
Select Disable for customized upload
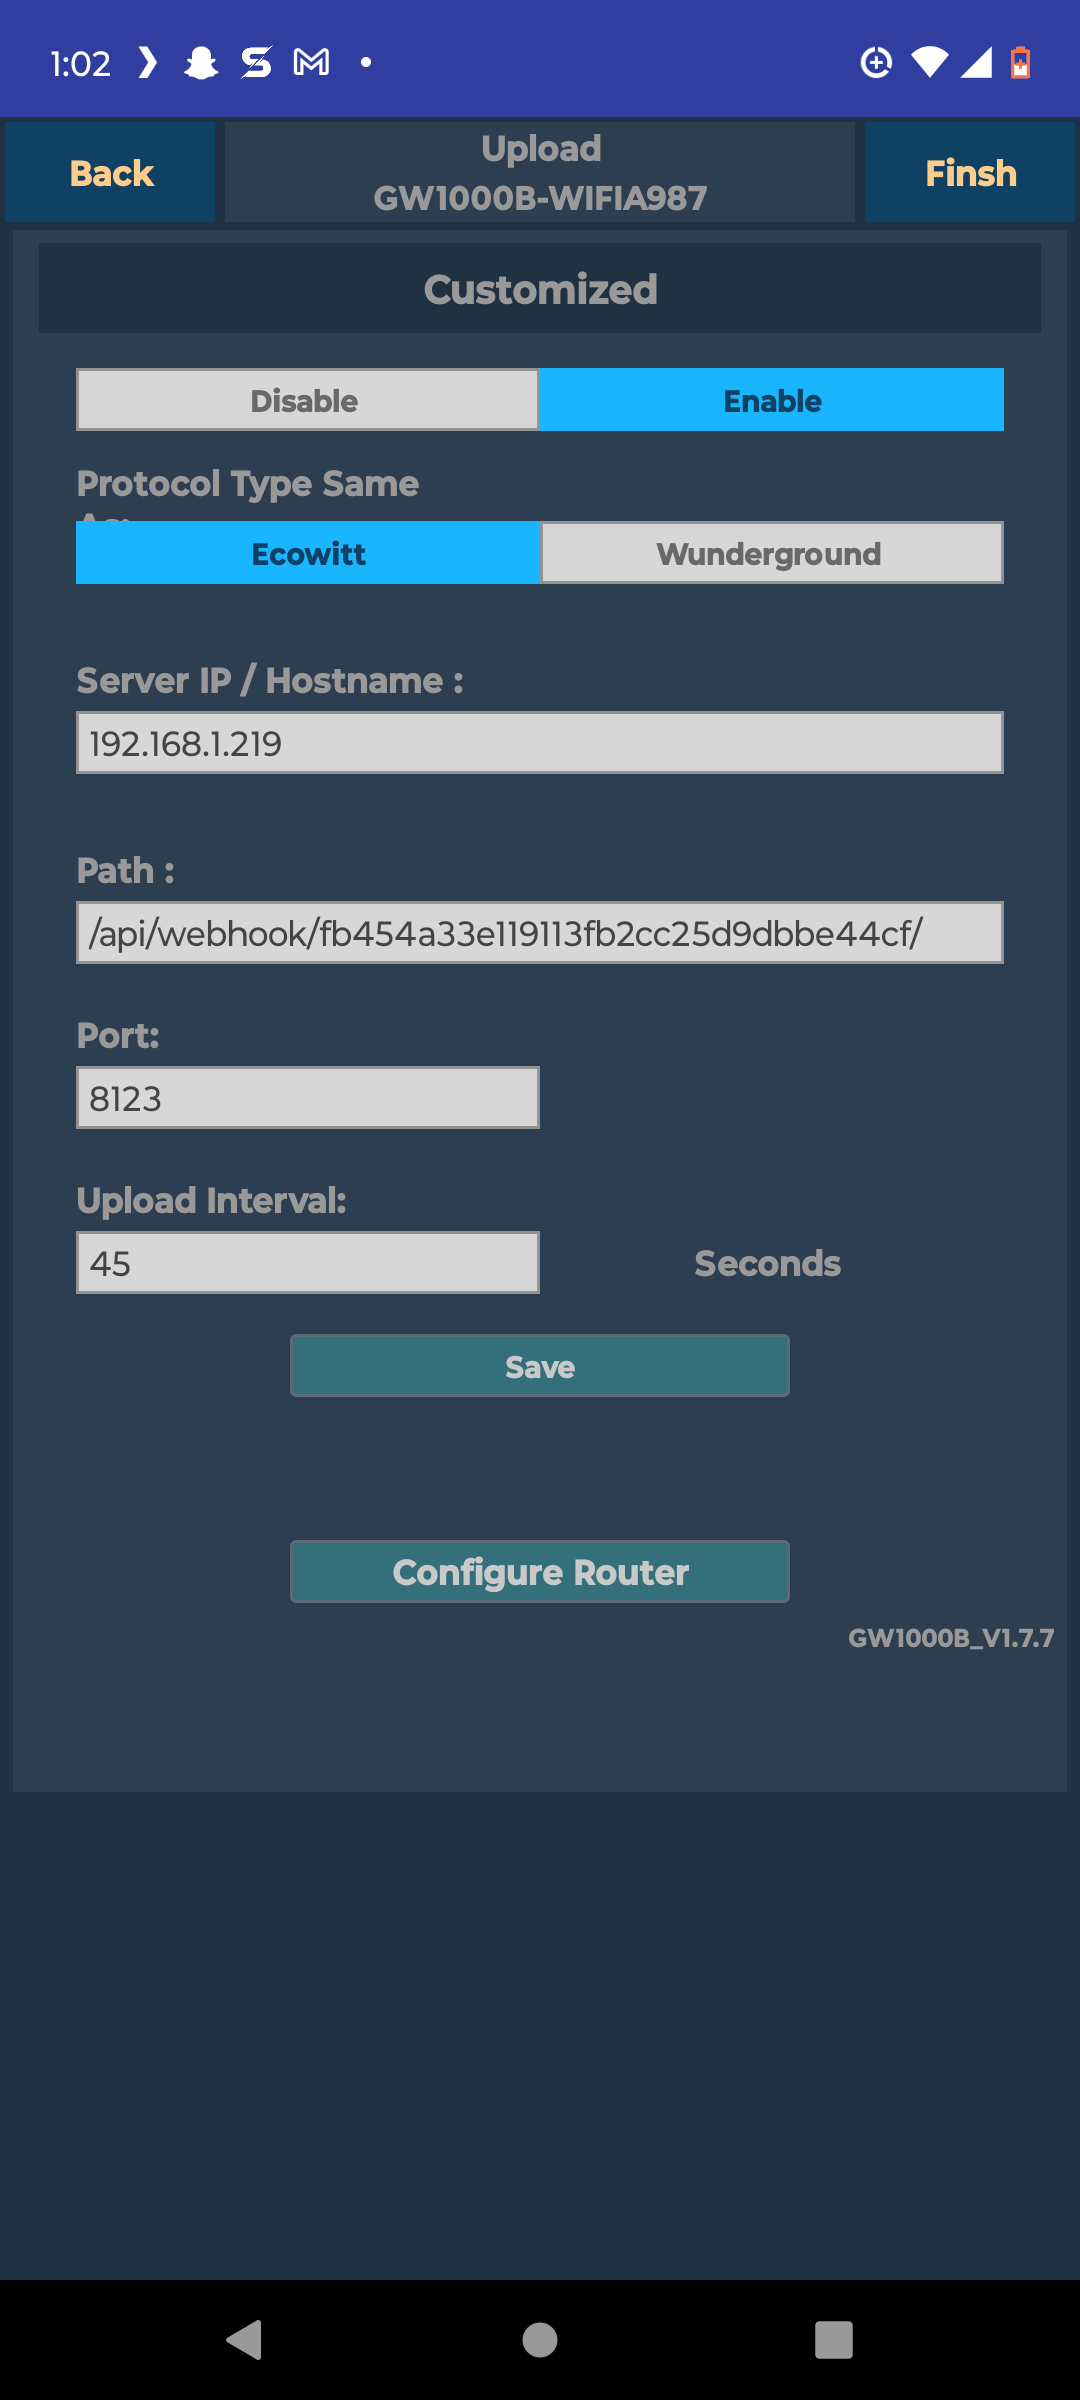coord(307,400)
